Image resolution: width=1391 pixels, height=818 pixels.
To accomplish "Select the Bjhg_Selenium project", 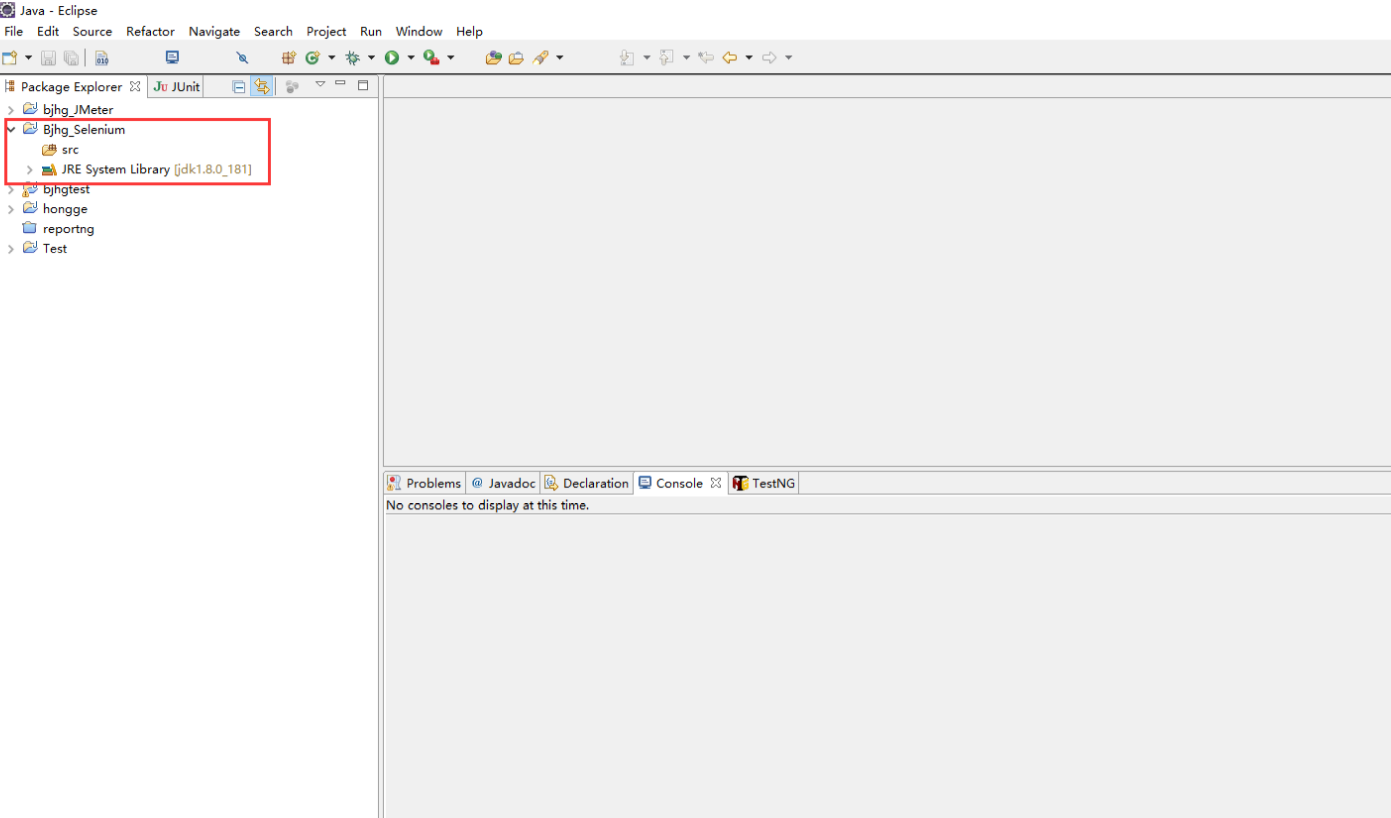I will tap(83, 130).
